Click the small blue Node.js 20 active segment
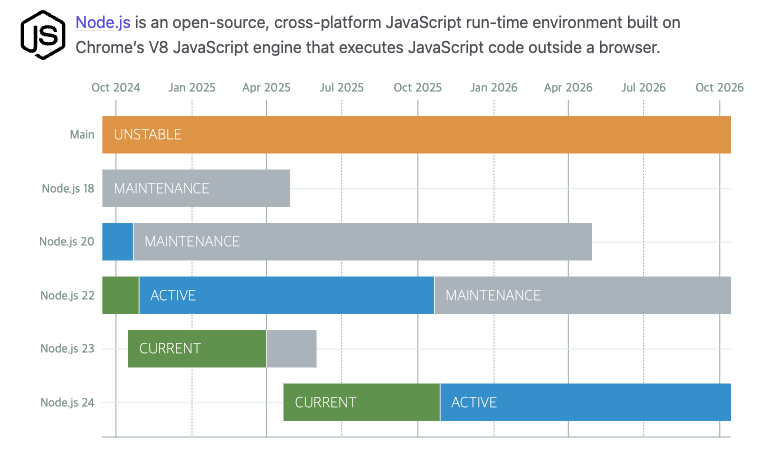The height and width of the screenshot is (455, 776). tap(118, 242)
